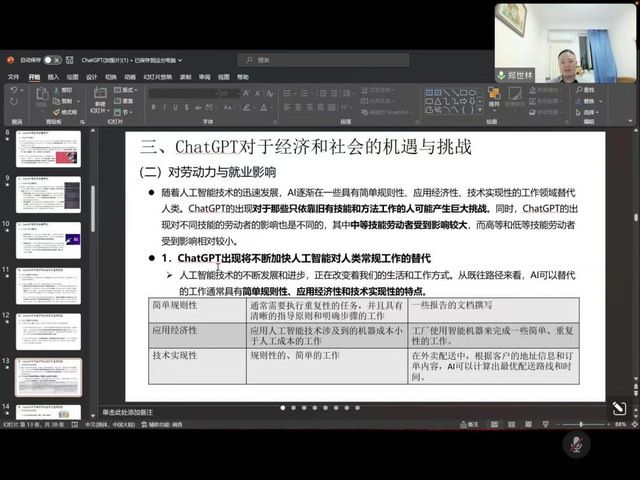Open the file name dropdown in the title bar
The height and width of the screenshot is (480, 640).
pos(180,60)
